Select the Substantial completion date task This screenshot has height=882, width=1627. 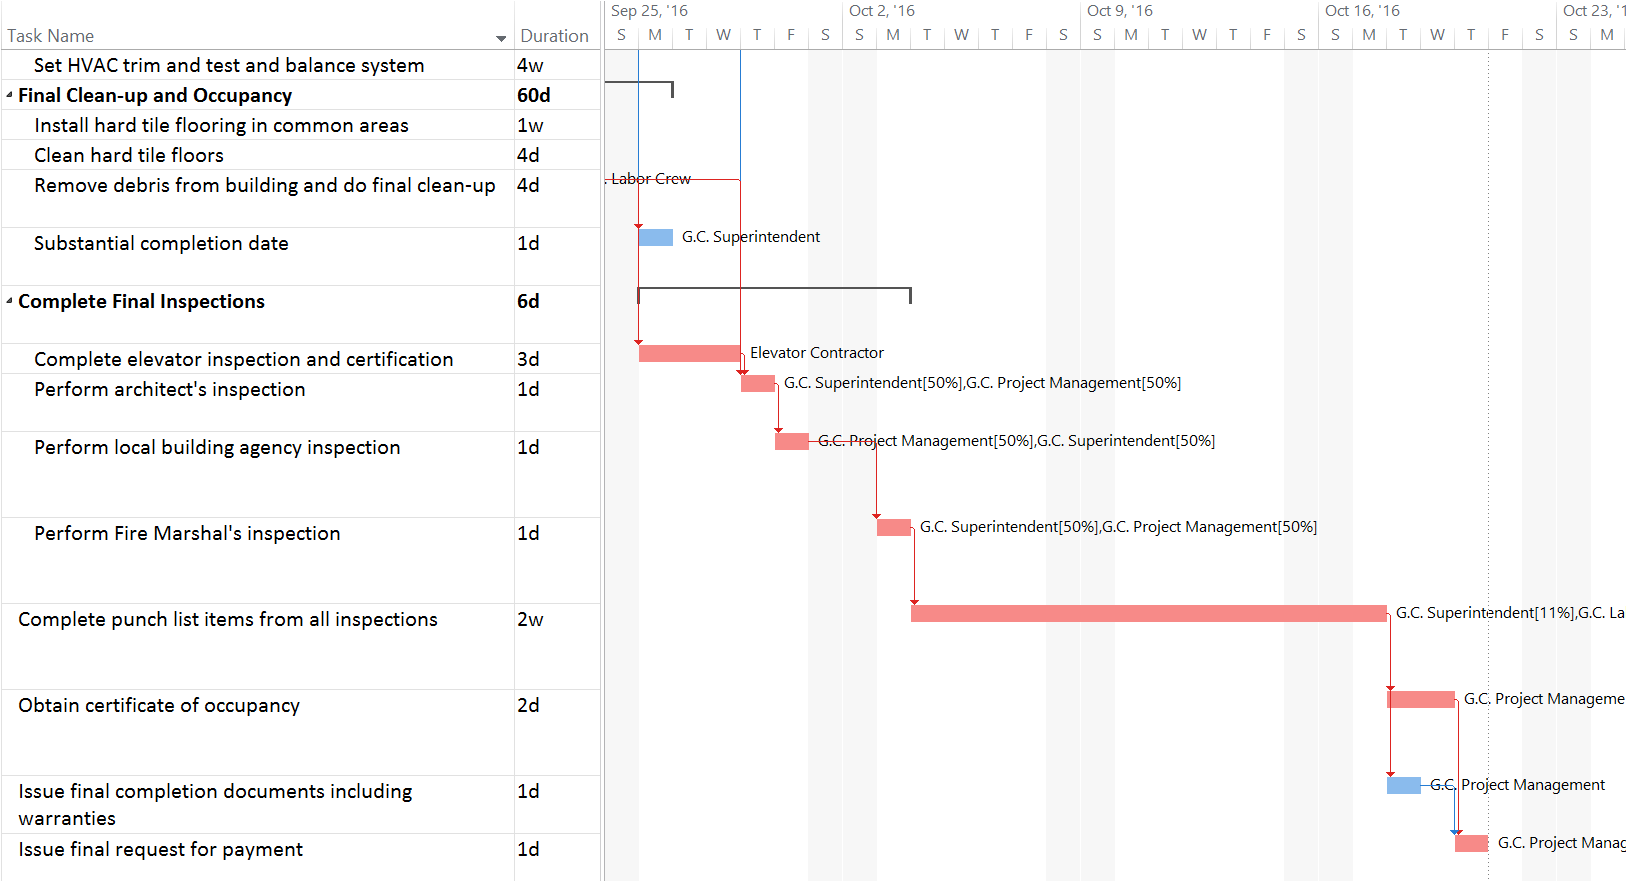(160, 243)
